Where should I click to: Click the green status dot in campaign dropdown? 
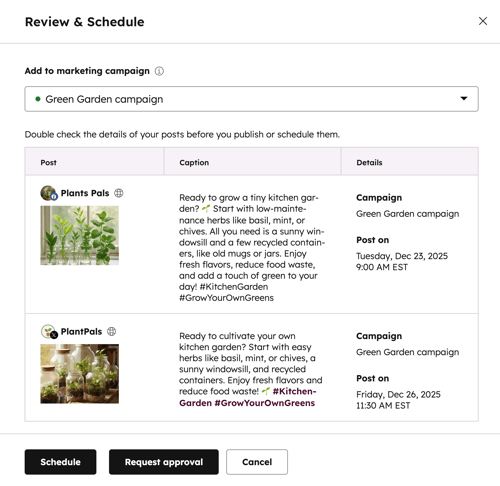(x=38, y=99)
